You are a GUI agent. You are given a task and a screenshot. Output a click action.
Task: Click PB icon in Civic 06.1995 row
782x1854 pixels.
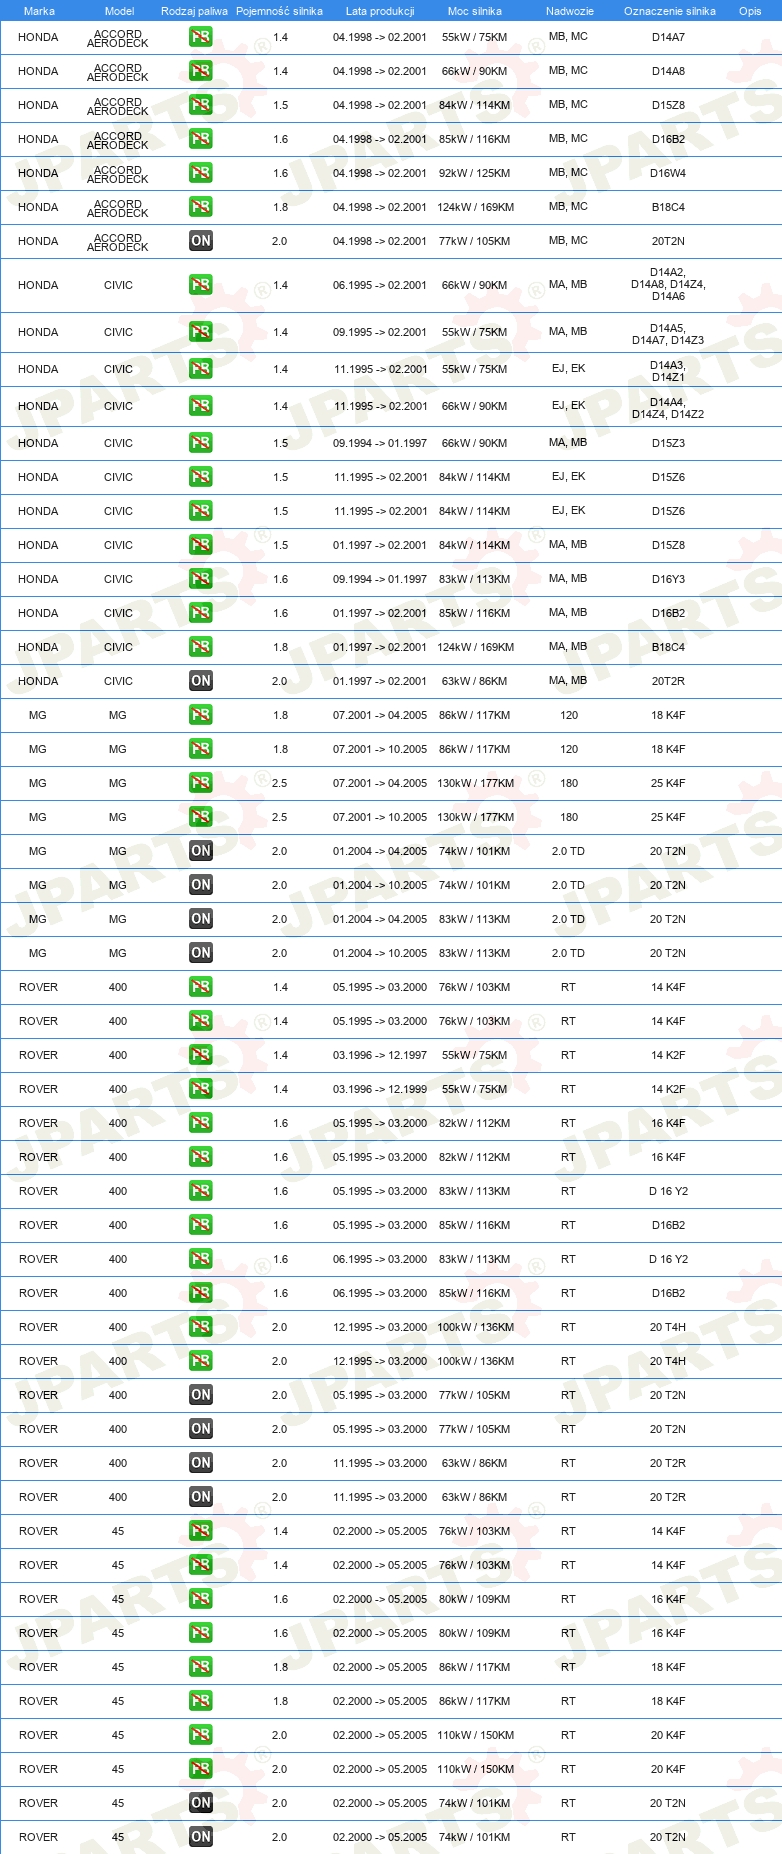(201, 285)
